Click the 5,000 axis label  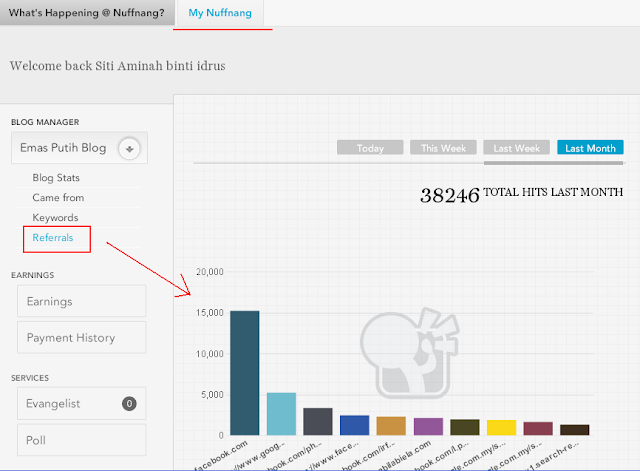click(212, 395)
